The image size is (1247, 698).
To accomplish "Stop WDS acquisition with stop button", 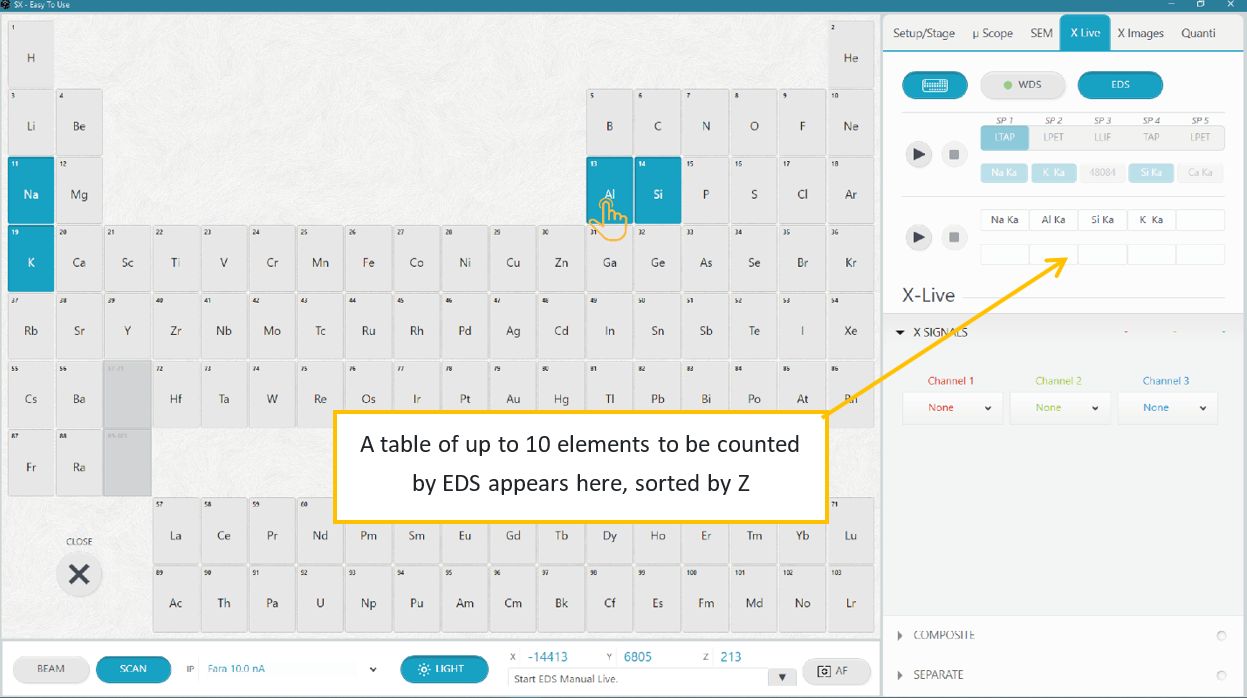I will [x=954, y=155].
